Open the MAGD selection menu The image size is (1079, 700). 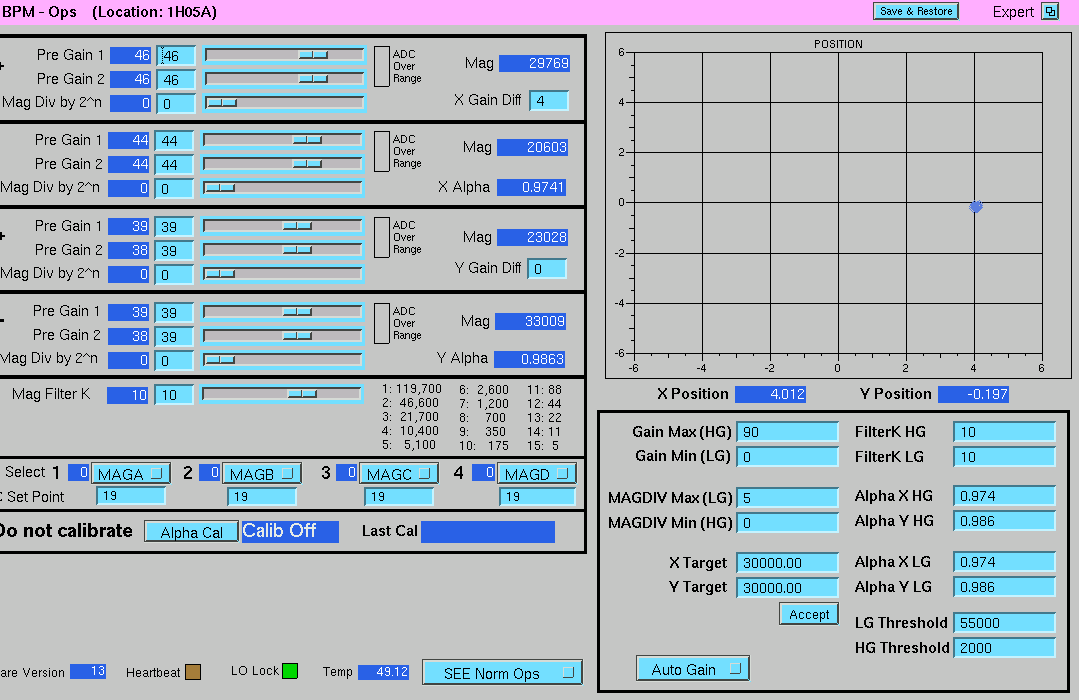536,474
